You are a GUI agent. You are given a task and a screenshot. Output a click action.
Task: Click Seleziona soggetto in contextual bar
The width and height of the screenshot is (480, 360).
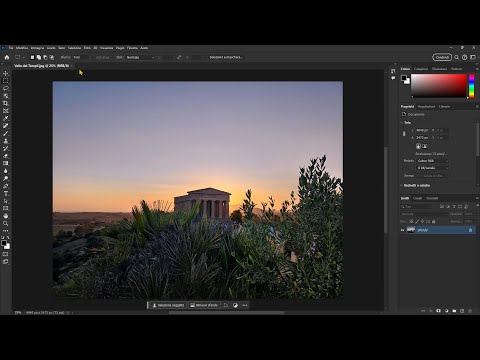click(x=168, y=305)
